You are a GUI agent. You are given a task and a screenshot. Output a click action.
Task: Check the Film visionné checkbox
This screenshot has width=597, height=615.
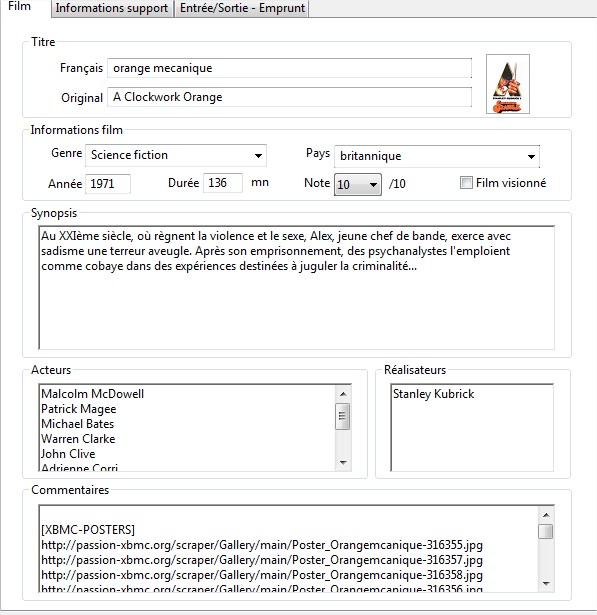tap(466, 183)
